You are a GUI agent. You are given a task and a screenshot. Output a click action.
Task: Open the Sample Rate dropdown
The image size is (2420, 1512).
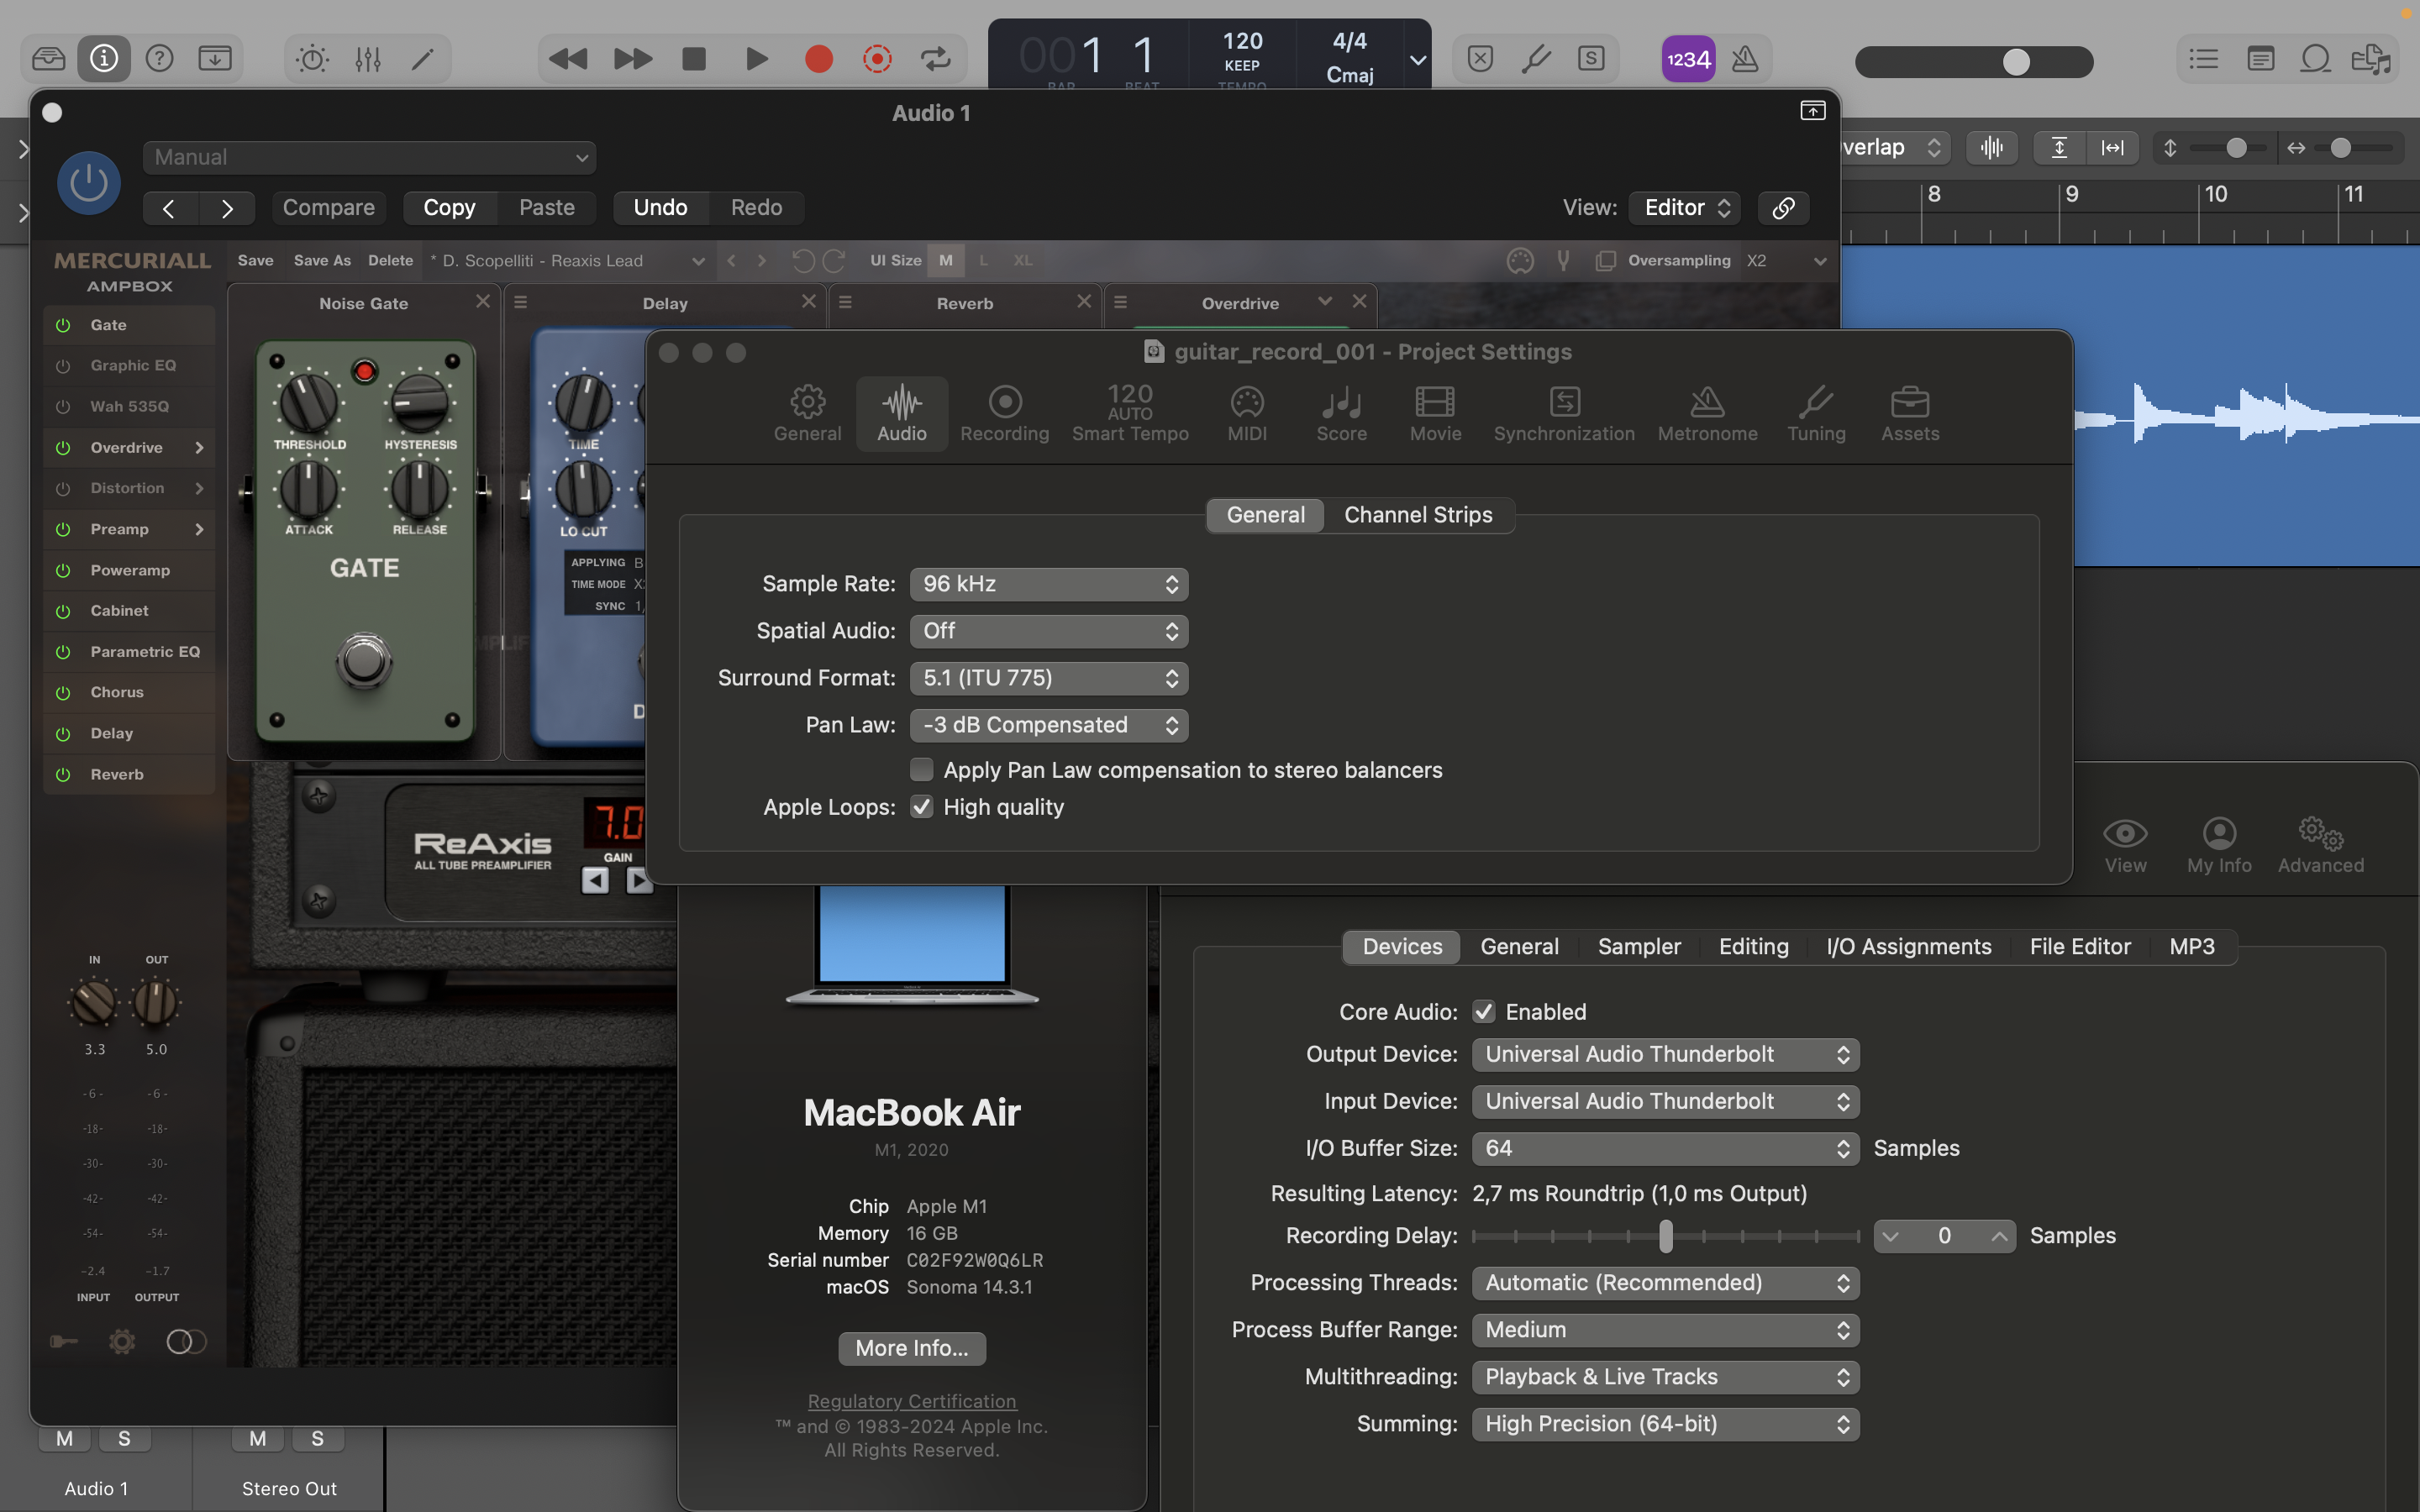[1048, 584]
